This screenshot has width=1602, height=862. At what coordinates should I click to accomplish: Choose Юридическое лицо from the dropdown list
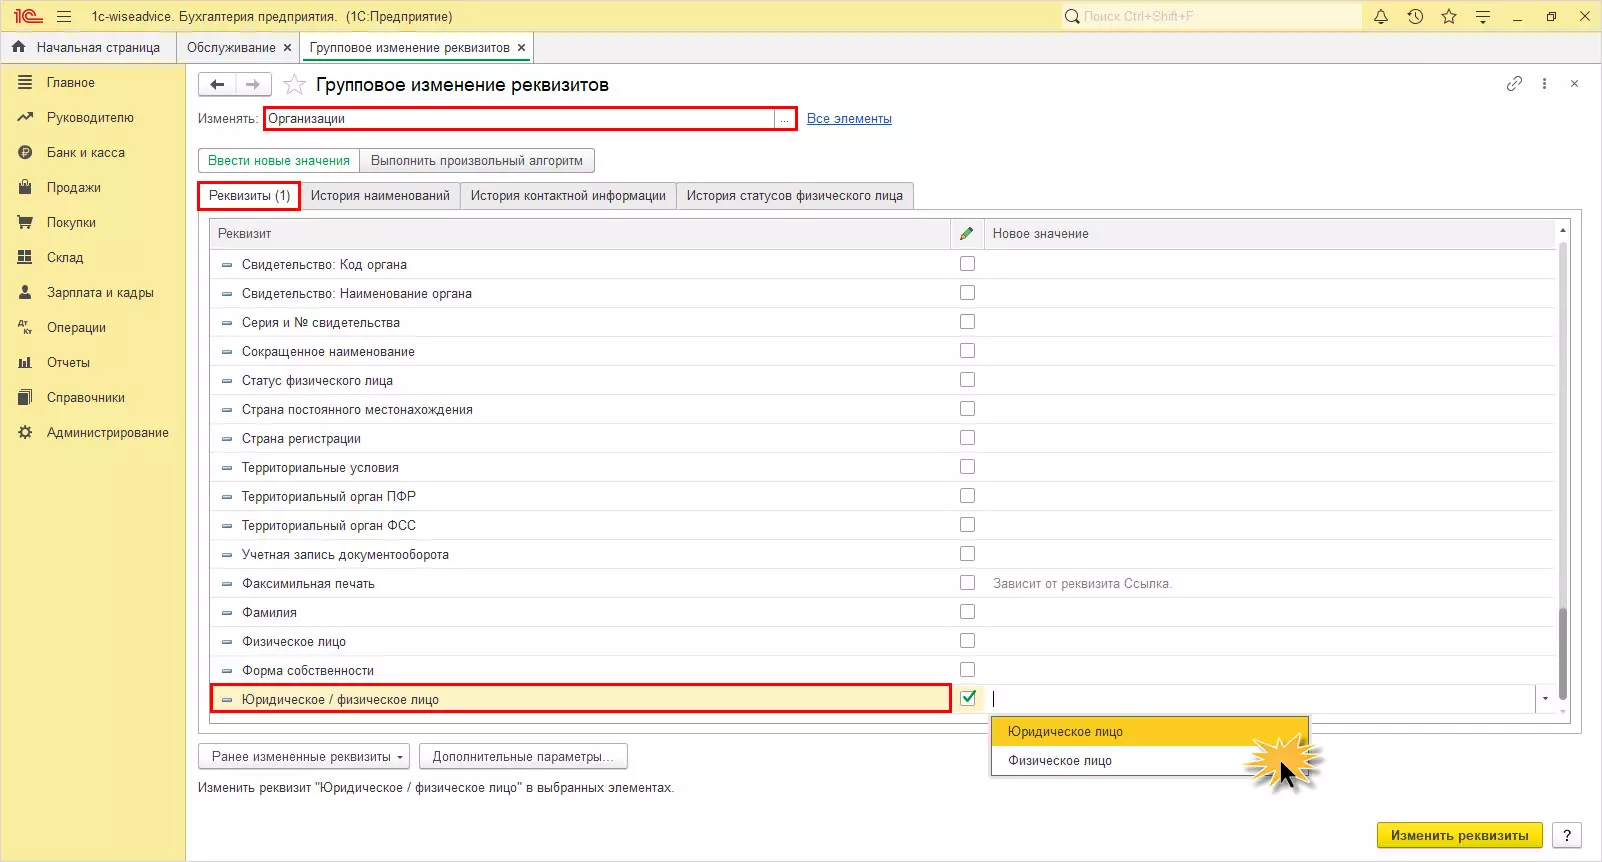point(1150,732)
